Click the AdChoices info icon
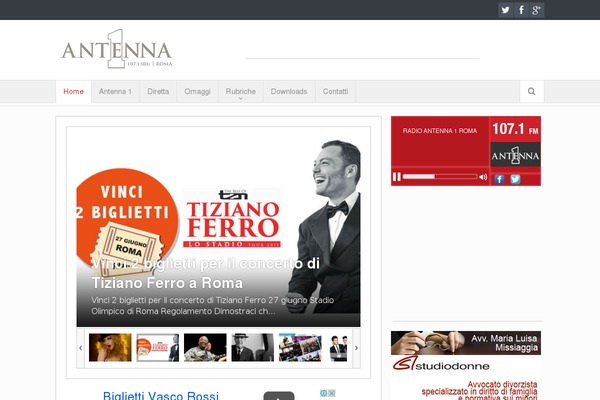The width and height of the screenshot is (600, 400). tap(323, 393)
